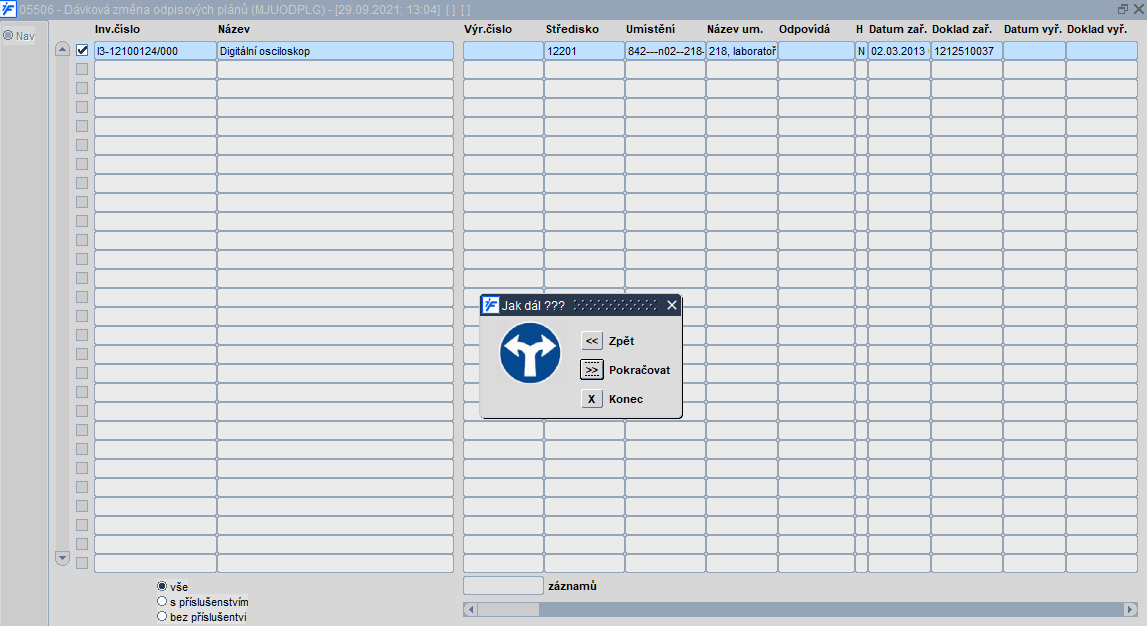The width and height of the screenshot is (1147, 626).
Task: Click the záznamů count field
Action: point(503,586)
